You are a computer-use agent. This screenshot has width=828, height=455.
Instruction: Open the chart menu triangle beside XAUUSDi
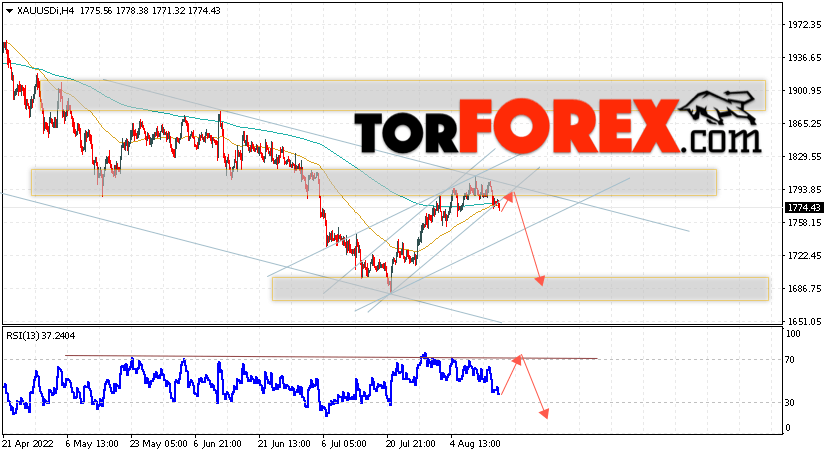coord(10,11)
